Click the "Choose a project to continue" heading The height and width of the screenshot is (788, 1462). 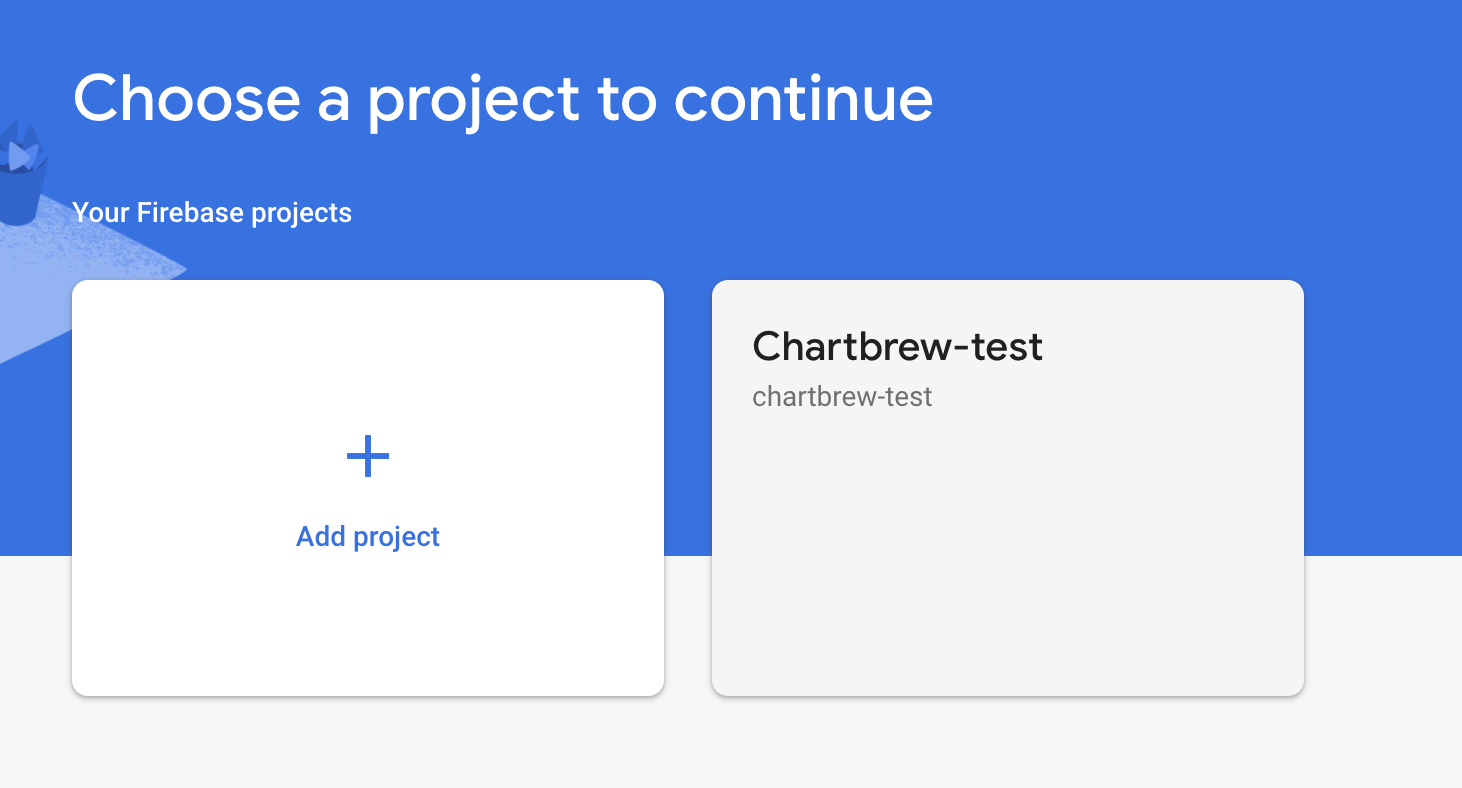[x=503, y=98]
